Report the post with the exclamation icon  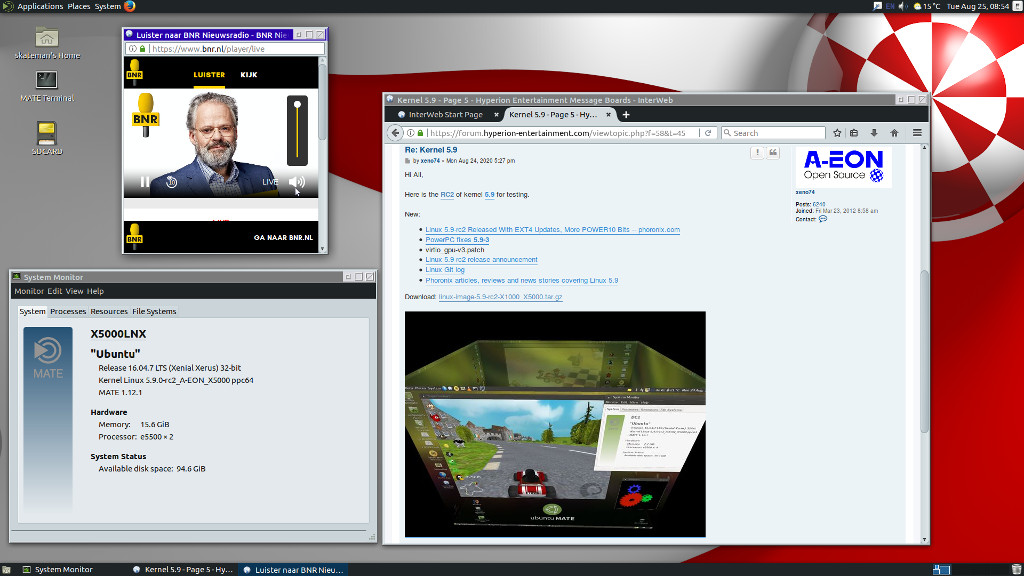[x=757, y=153]
